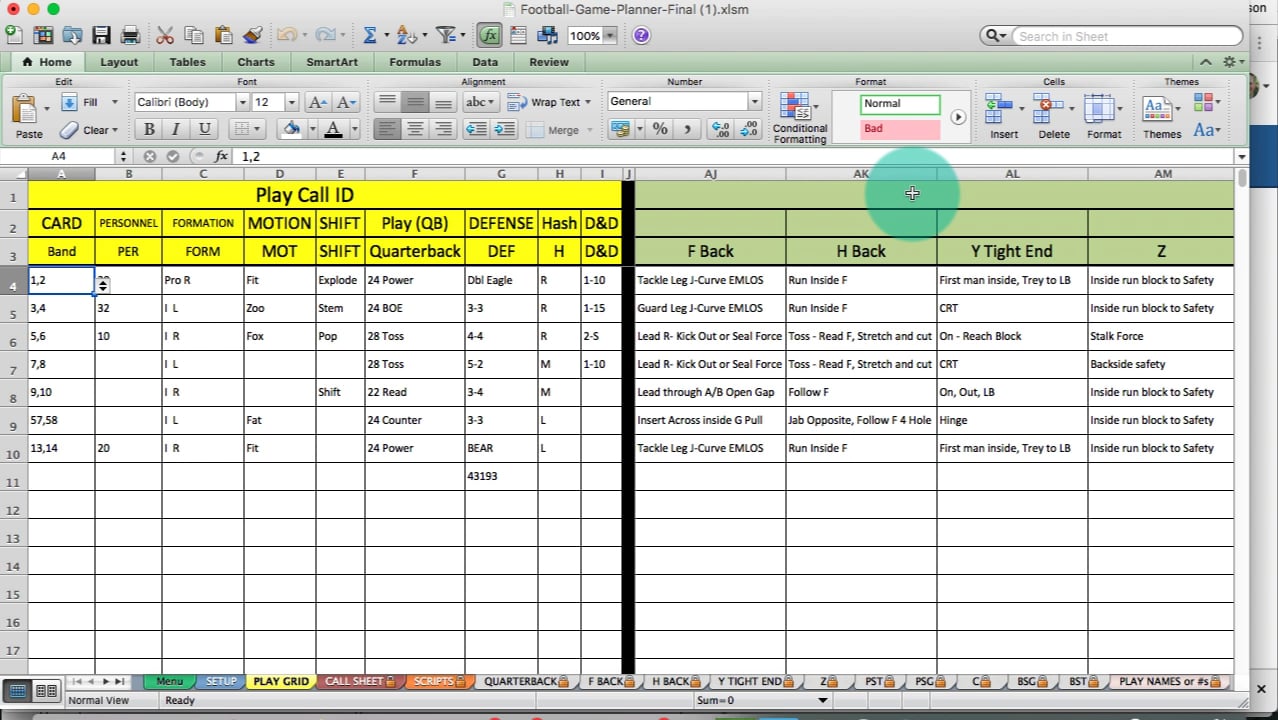Increase font size with the larger A
Image resolution: width=1278 pixels, height=720 pixels.
(x=317, y=102)
